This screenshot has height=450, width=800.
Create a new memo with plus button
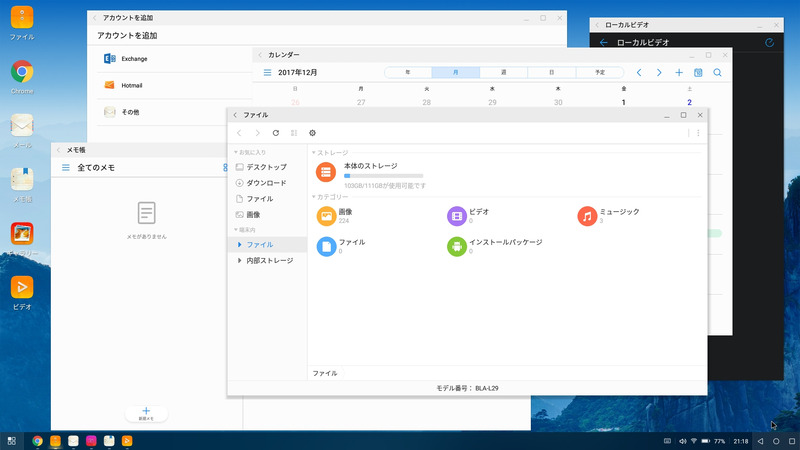coord(146,413)
